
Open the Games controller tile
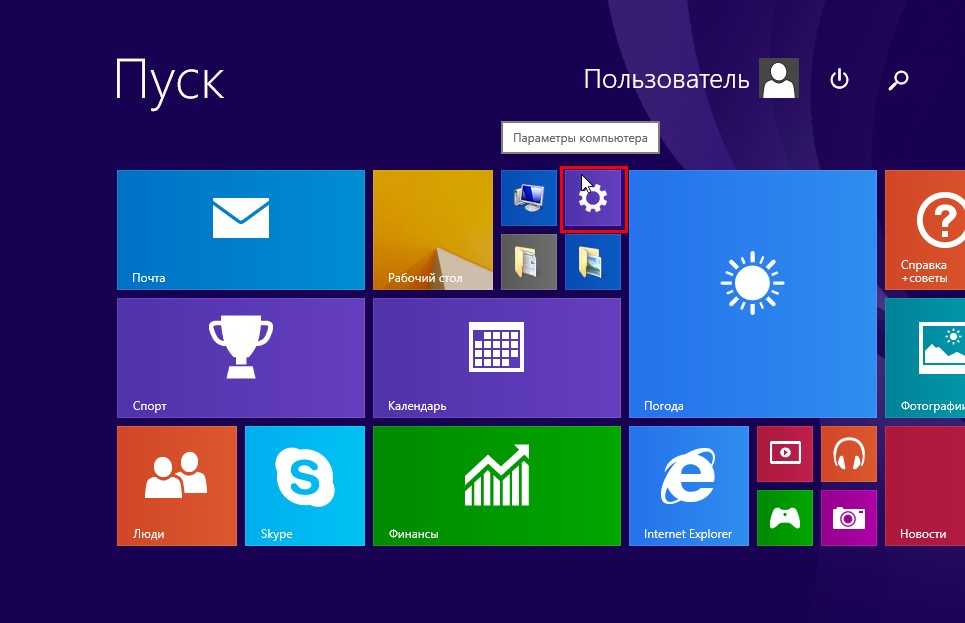[785, 517]
